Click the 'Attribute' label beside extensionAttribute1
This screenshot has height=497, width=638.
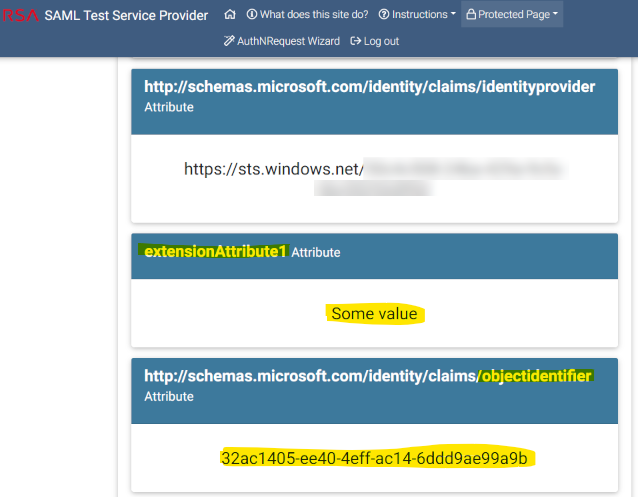click(x=316, y=252)
